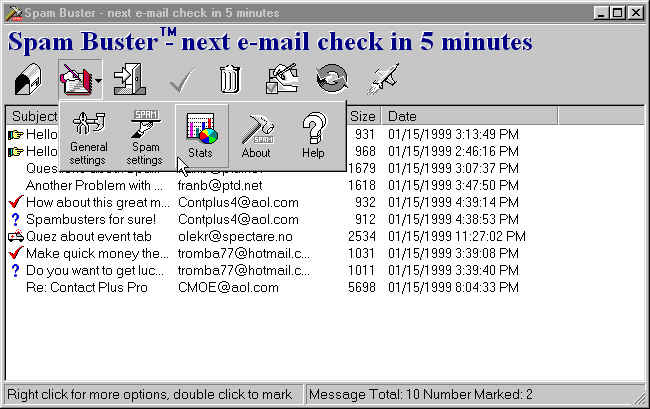Image resolution: width=650 pixels, height=409 pixels.
Task: Click pointing hand icon on the 3:13:49 PM Hello row
Action: coord(15,134)
